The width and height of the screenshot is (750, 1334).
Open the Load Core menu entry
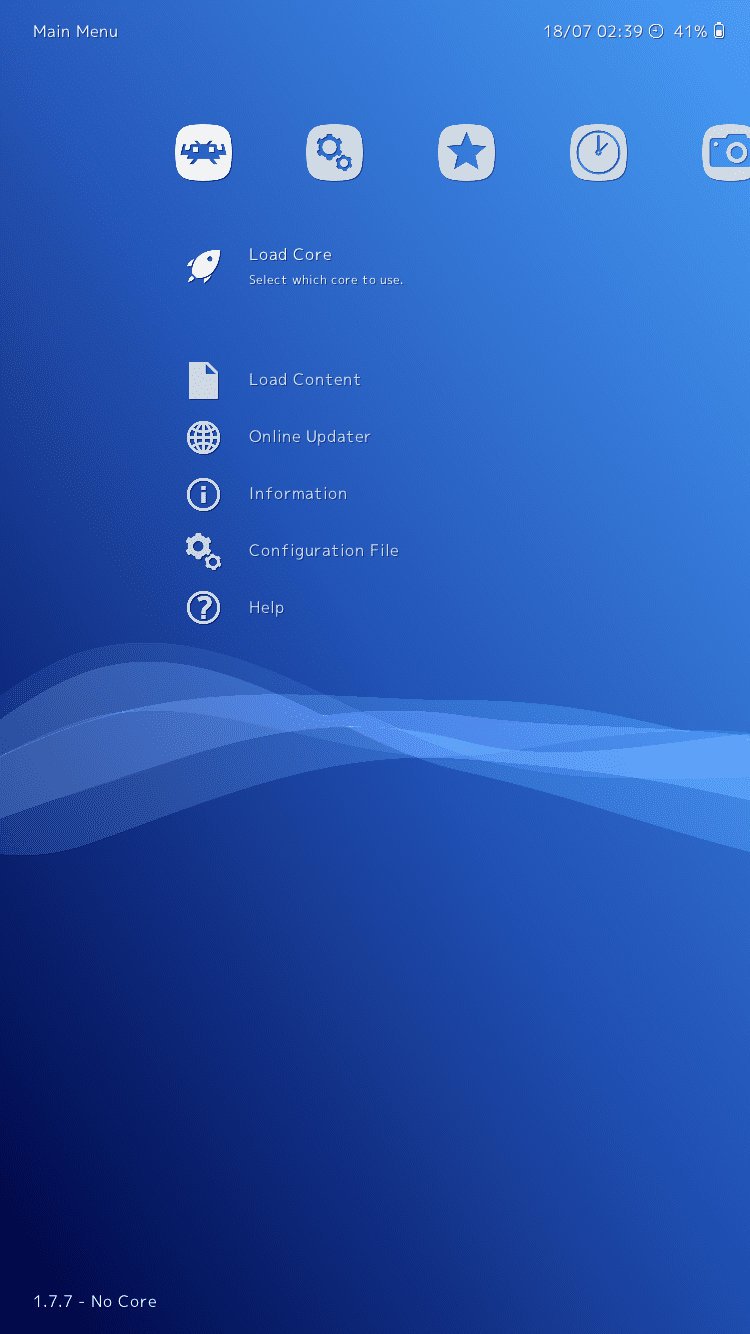(x=290, y=255)
